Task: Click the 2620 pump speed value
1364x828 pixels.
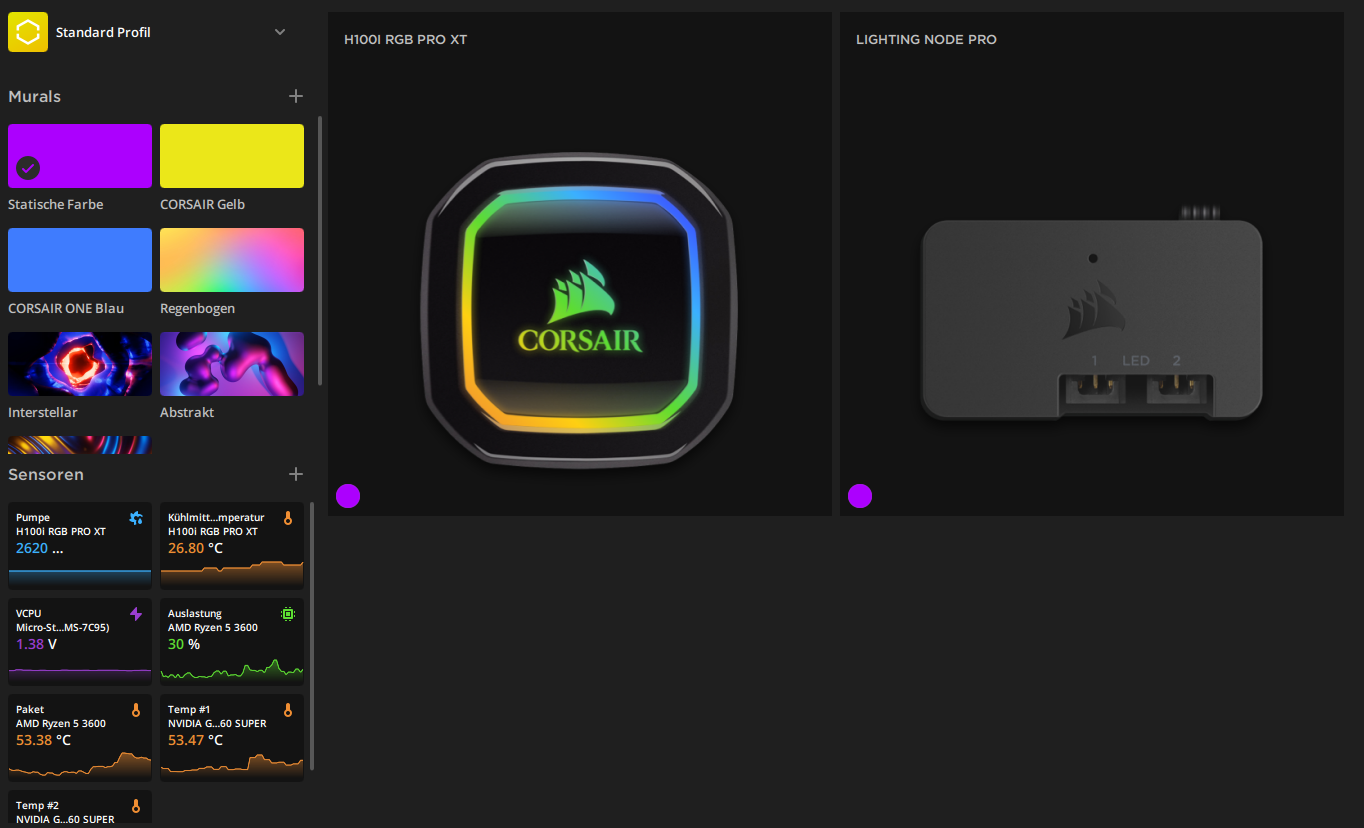Action: click(x=32, y=548)
